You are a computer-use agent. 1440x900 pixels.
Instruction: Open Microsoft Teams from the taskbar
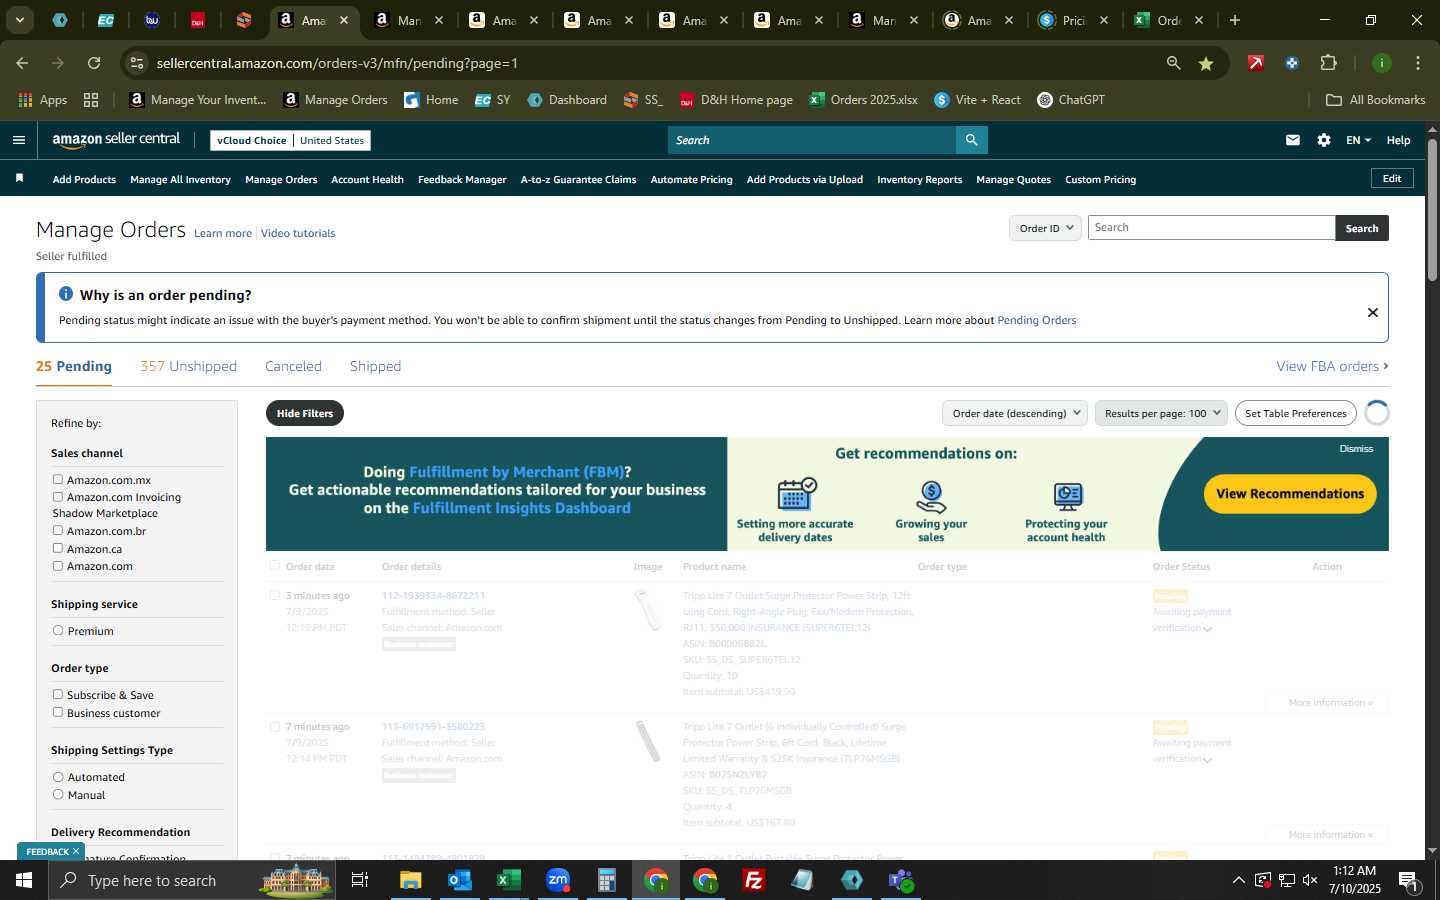(901, 880)
